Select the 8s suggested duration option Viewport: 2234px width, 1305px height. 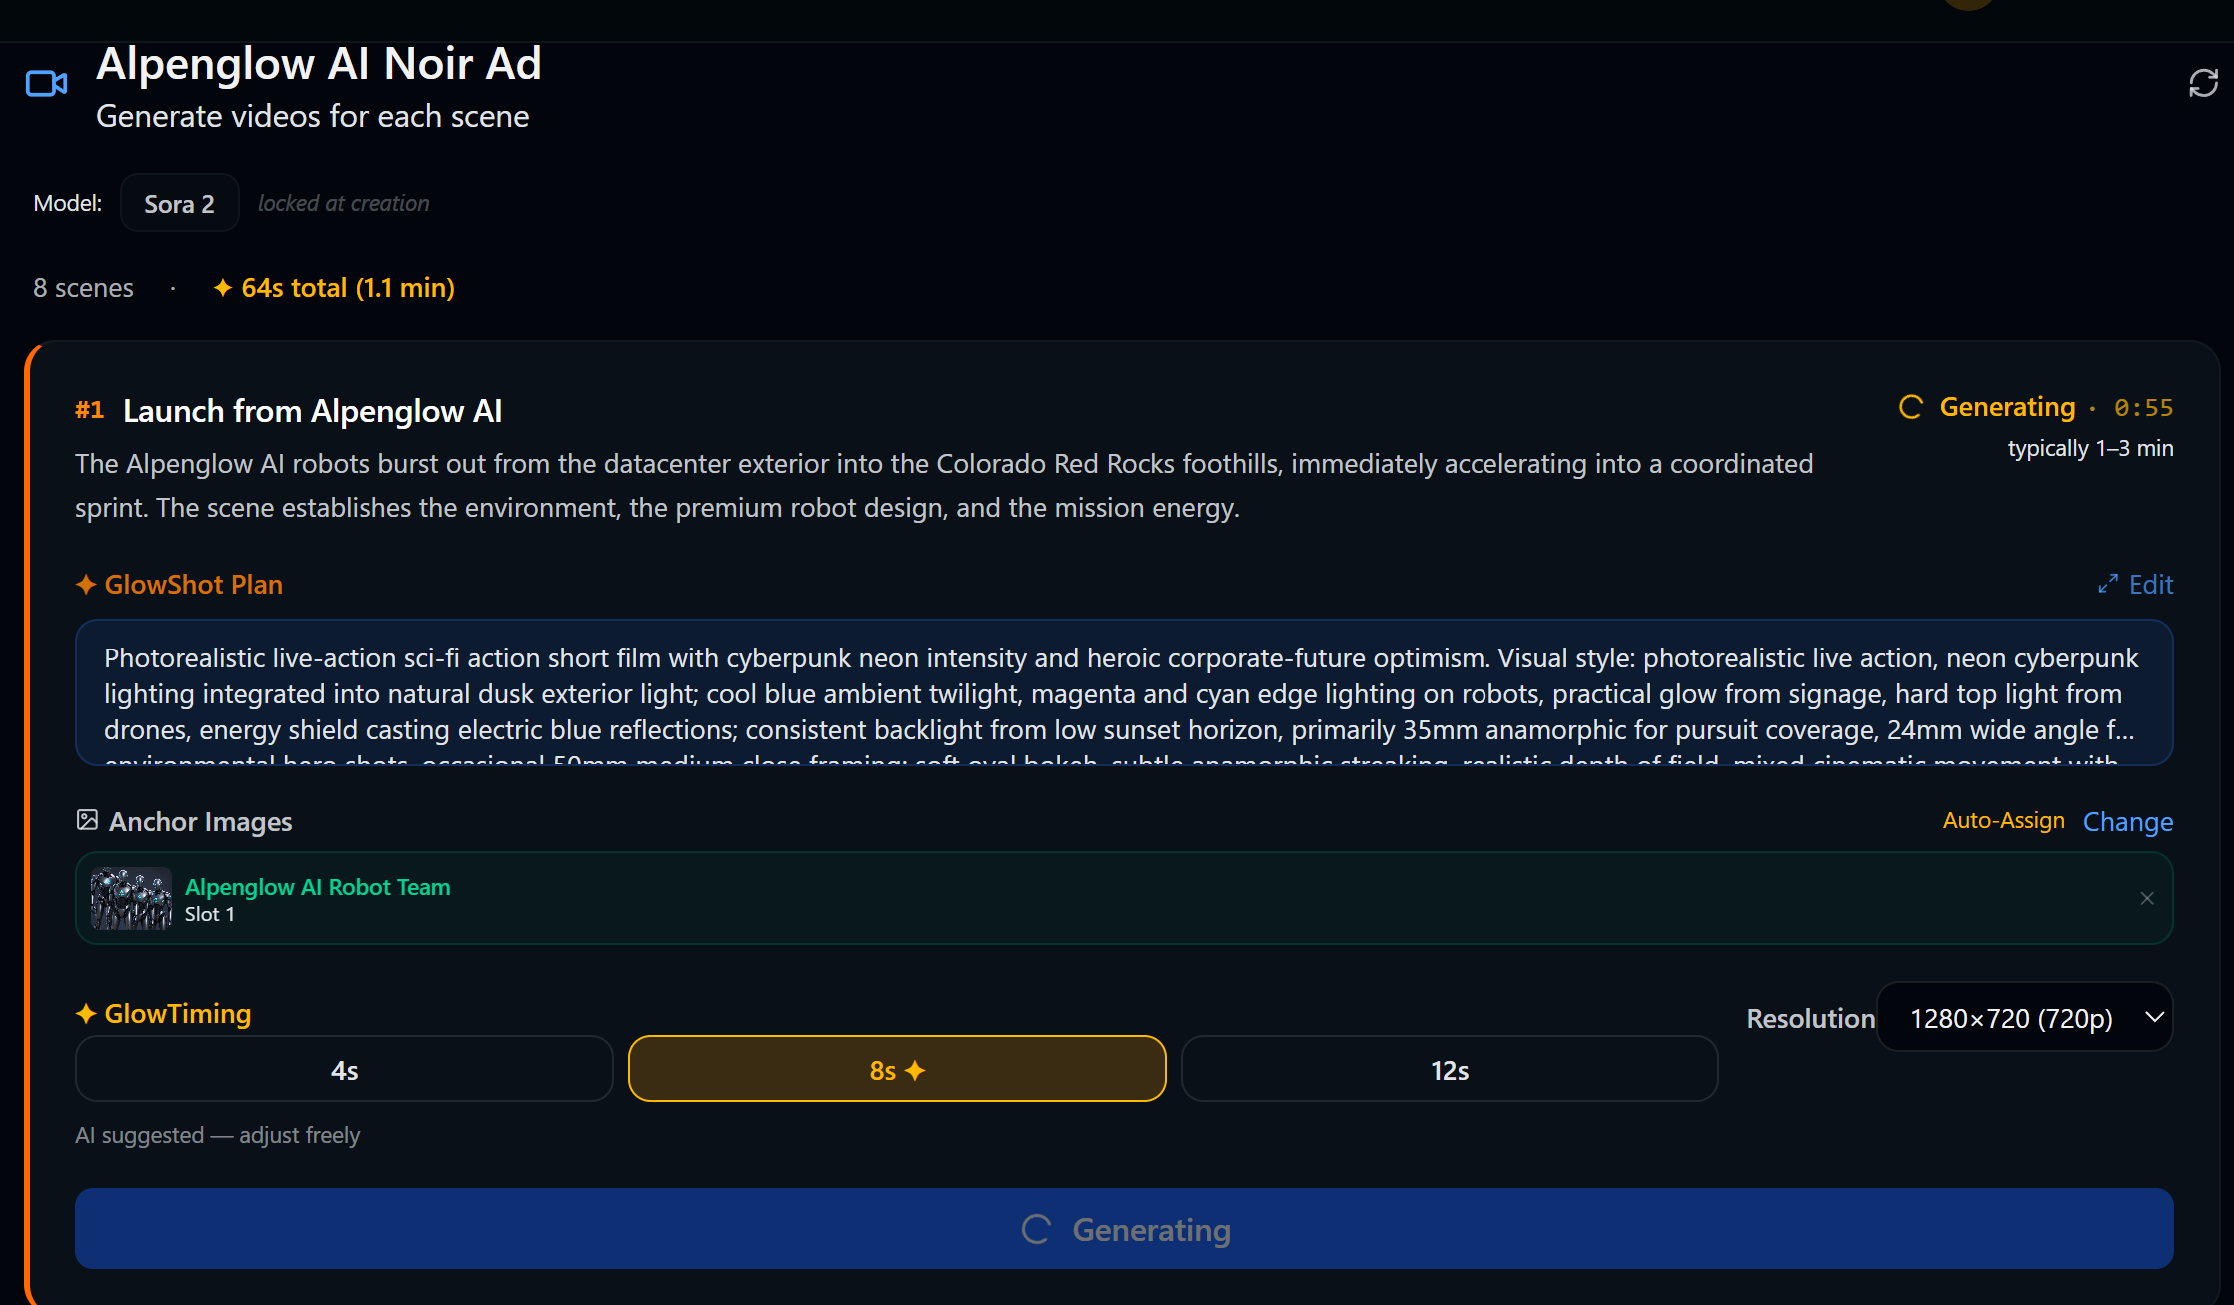coord(897,1069)
